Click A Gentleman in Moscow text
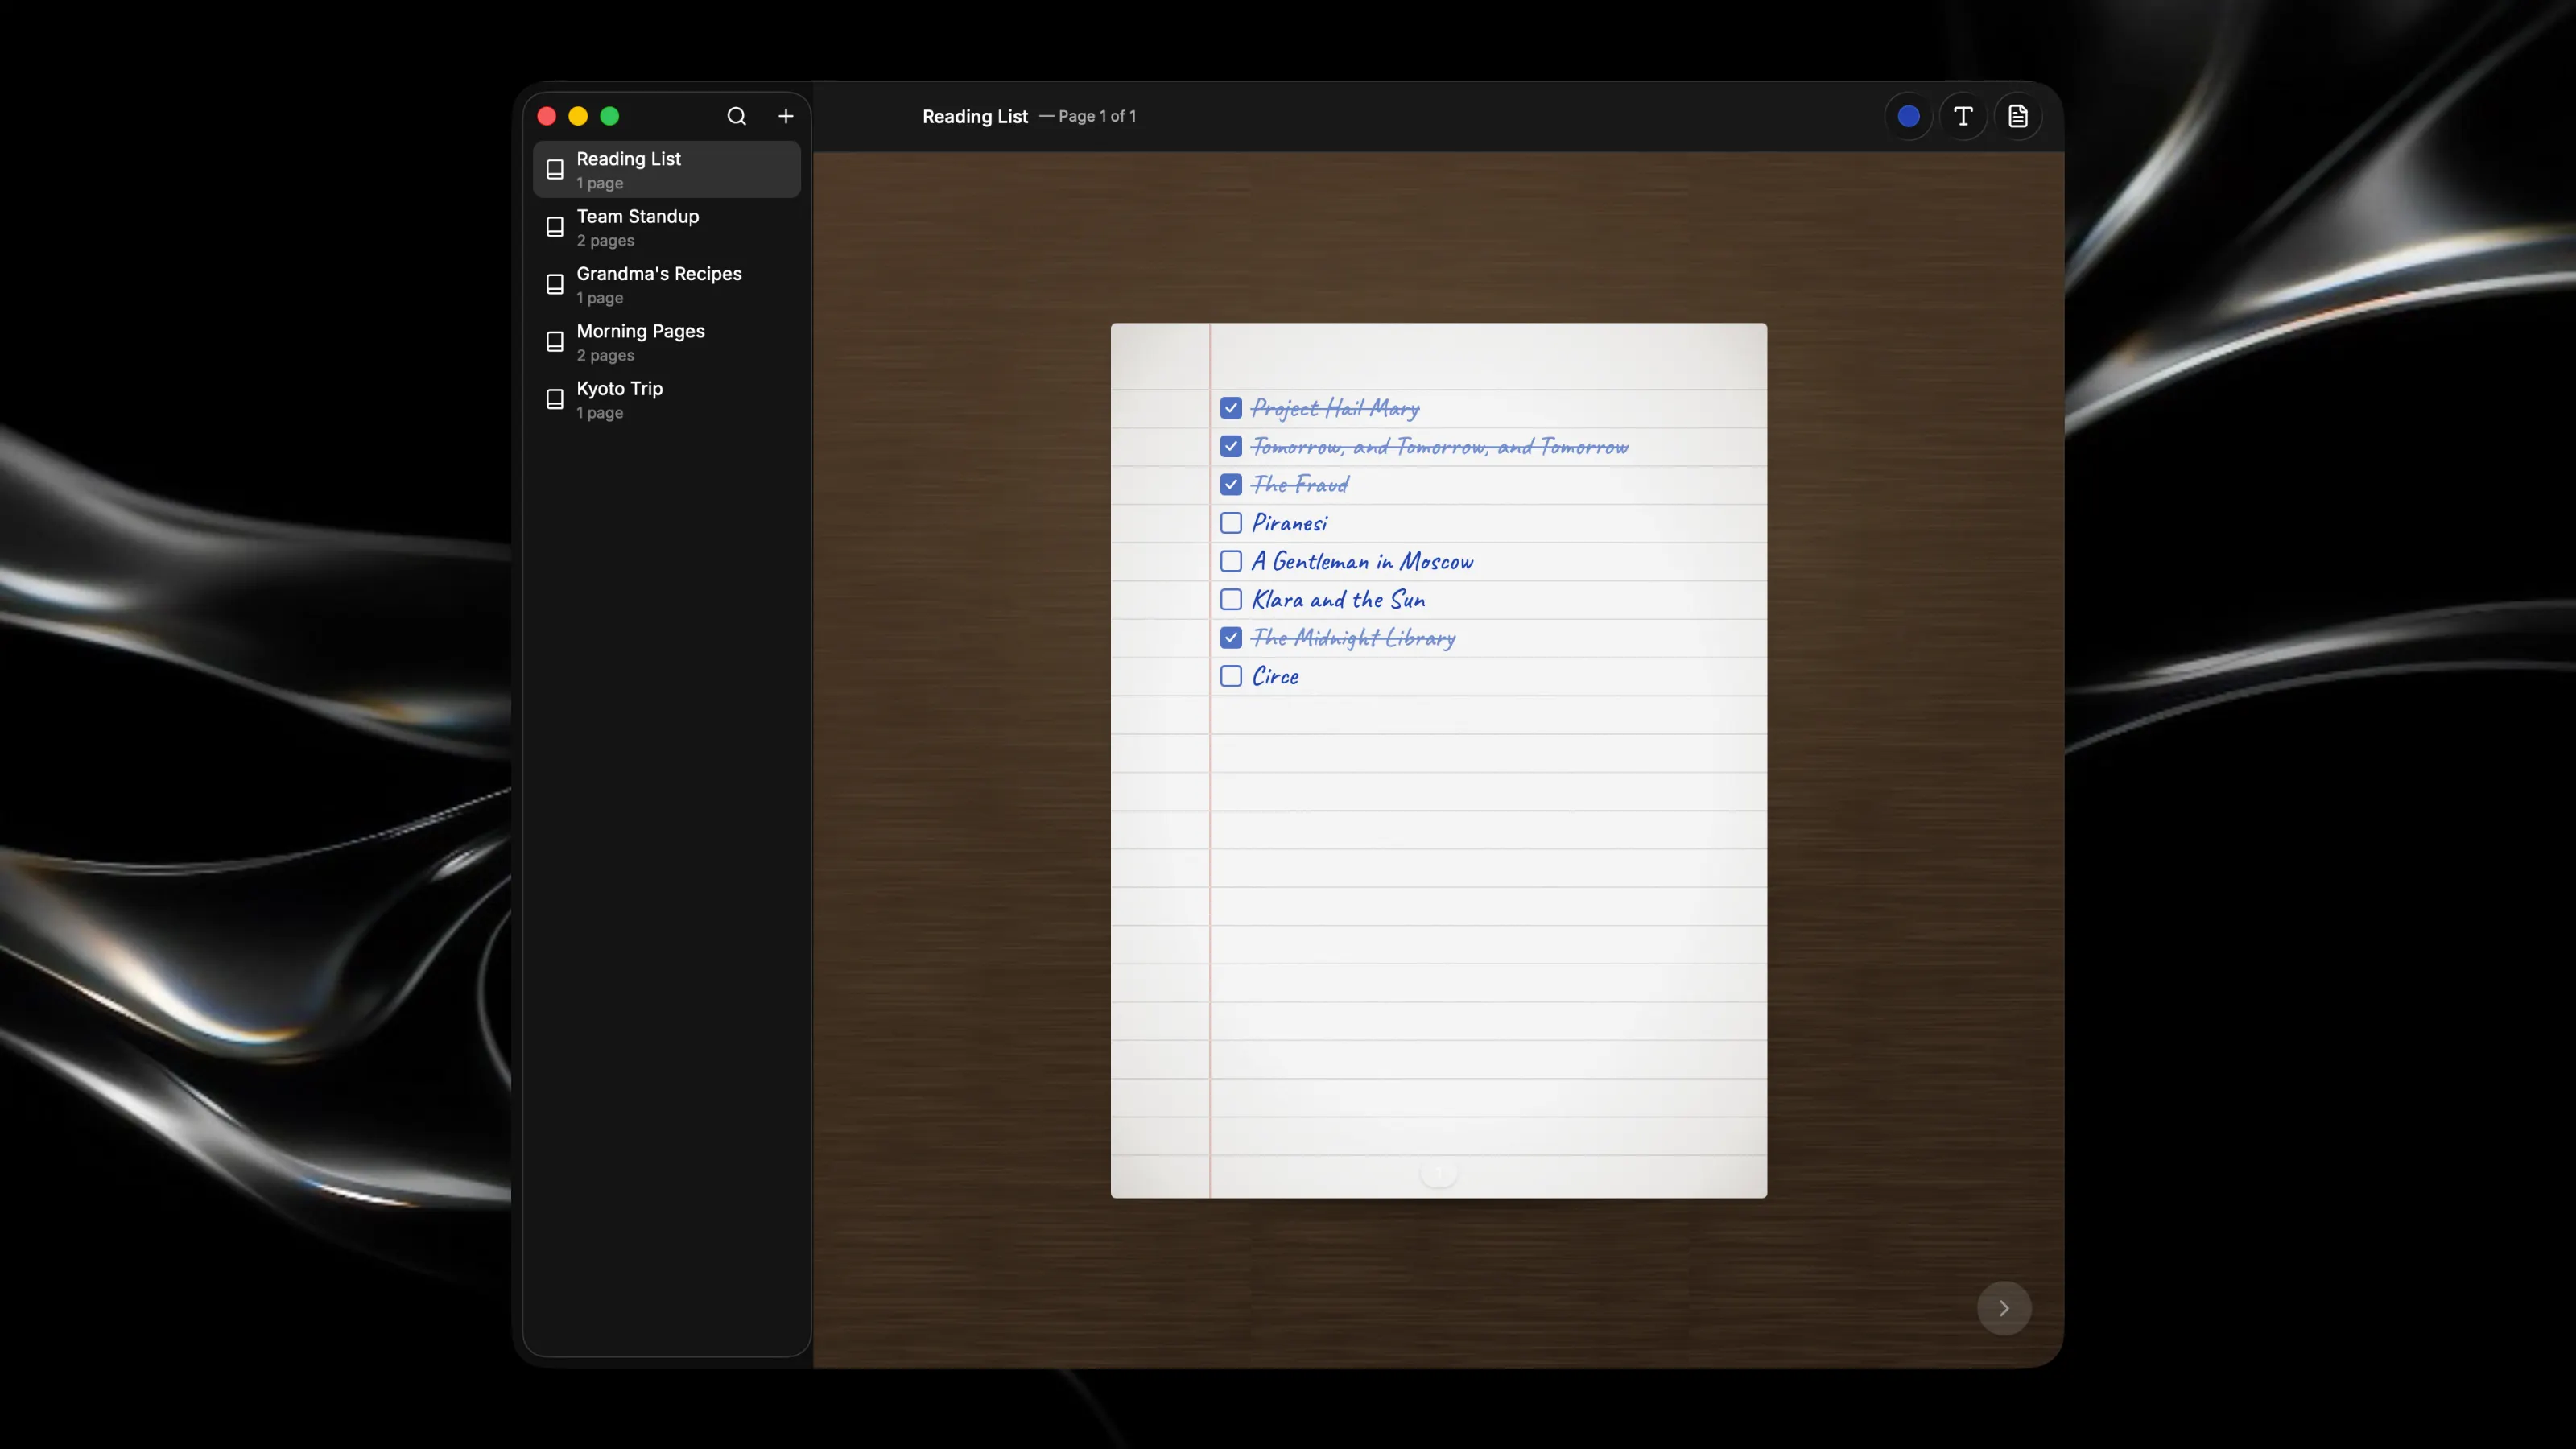Viewport: 2576px width, 1449px height. point(1362,561)
